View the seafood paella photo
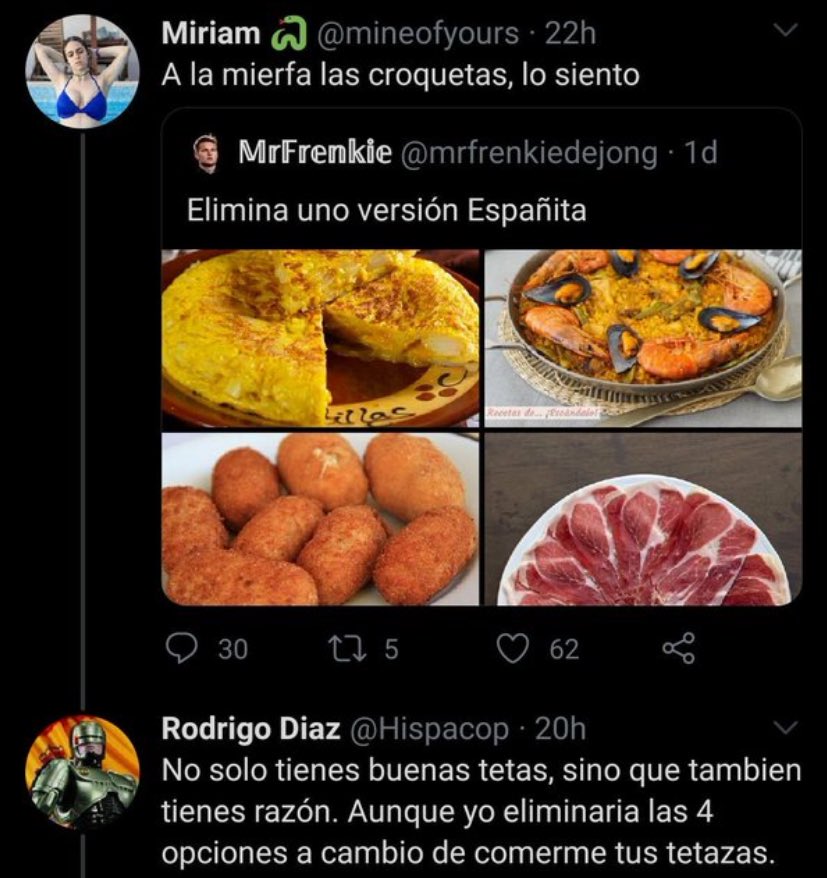Viewport: 827px width, 878px height. pos(643,338)
